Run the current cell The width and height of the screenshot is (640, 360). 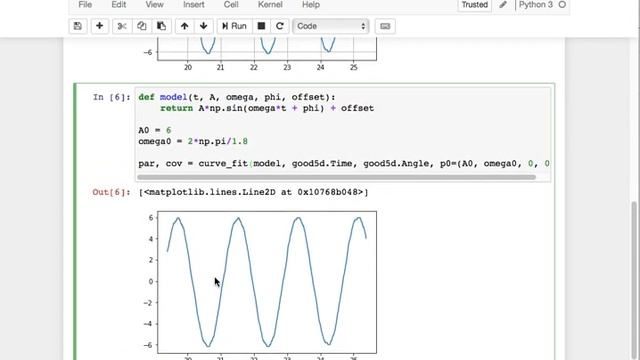click(x=234, y=26)
